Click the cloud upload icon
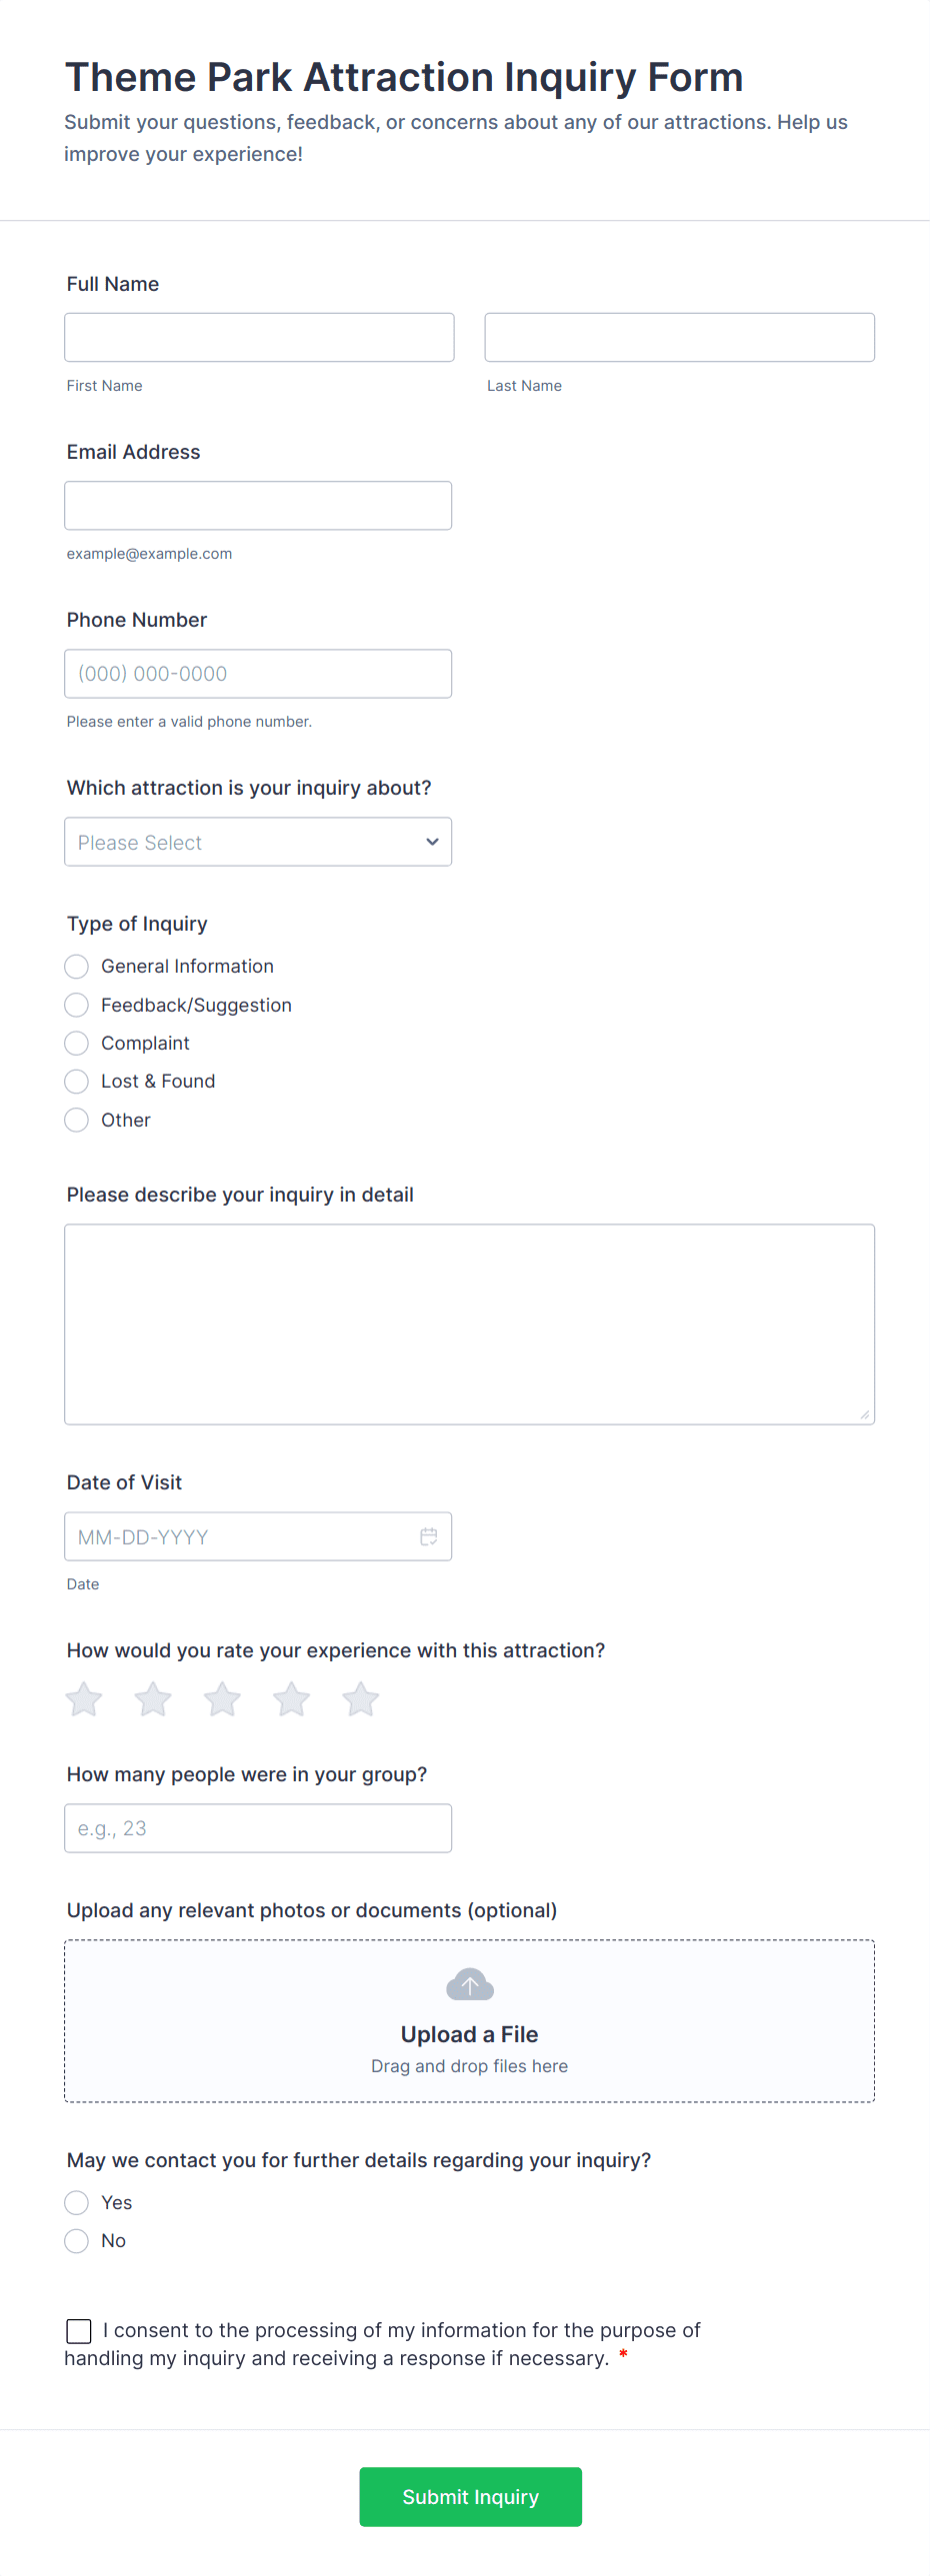 coord(469,1984)
